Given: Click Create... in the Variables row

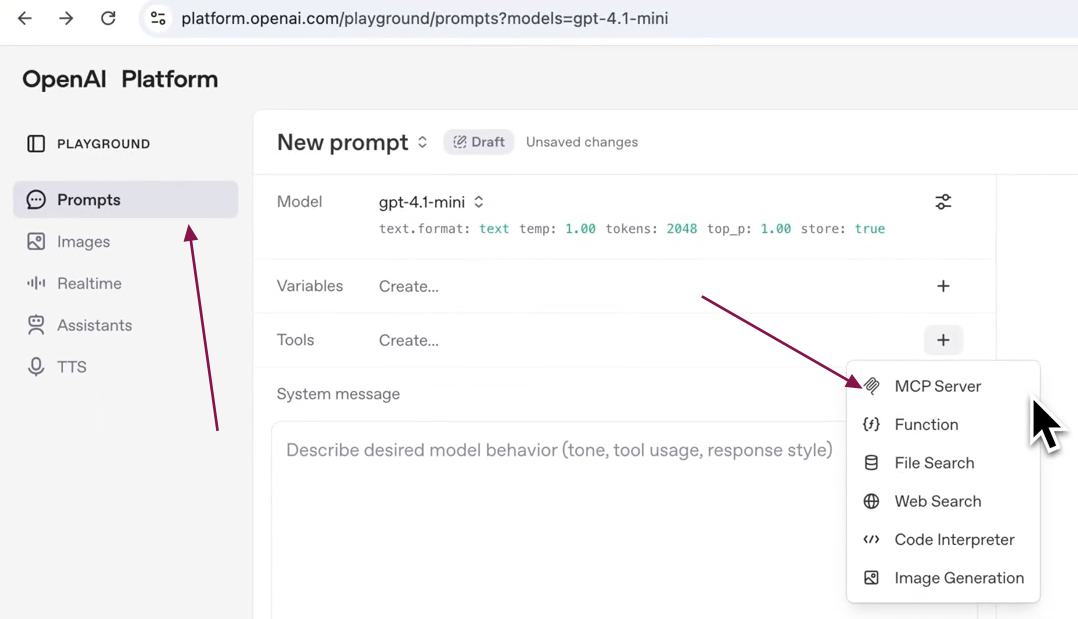Looking at the screenshot, I should [x=408, y=286].
